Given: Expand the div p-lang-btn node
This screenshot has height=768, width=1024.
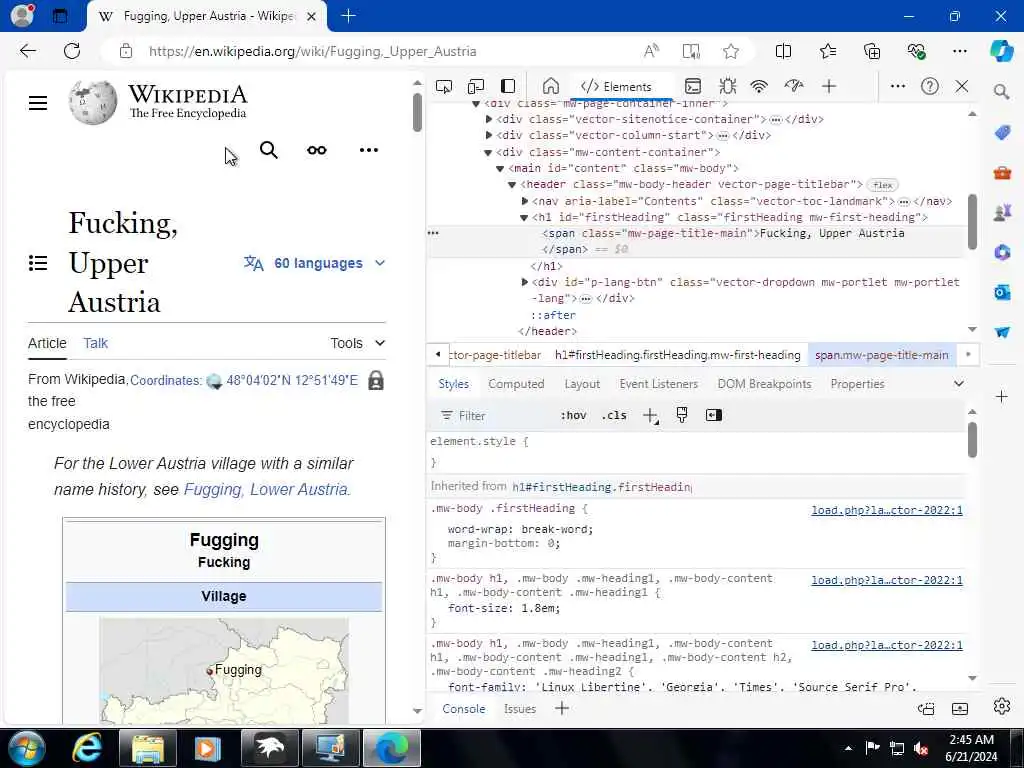Looking at the screenshot, I should click(524, 282).
